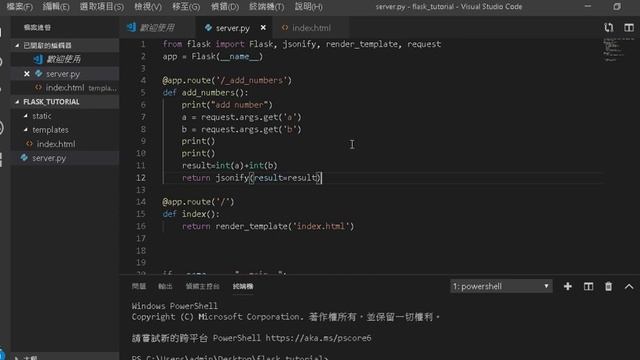This screenshot has height=360, width=640.
Task: Open the Problems panel tab (問題)
Action: [x=139, y=286]
